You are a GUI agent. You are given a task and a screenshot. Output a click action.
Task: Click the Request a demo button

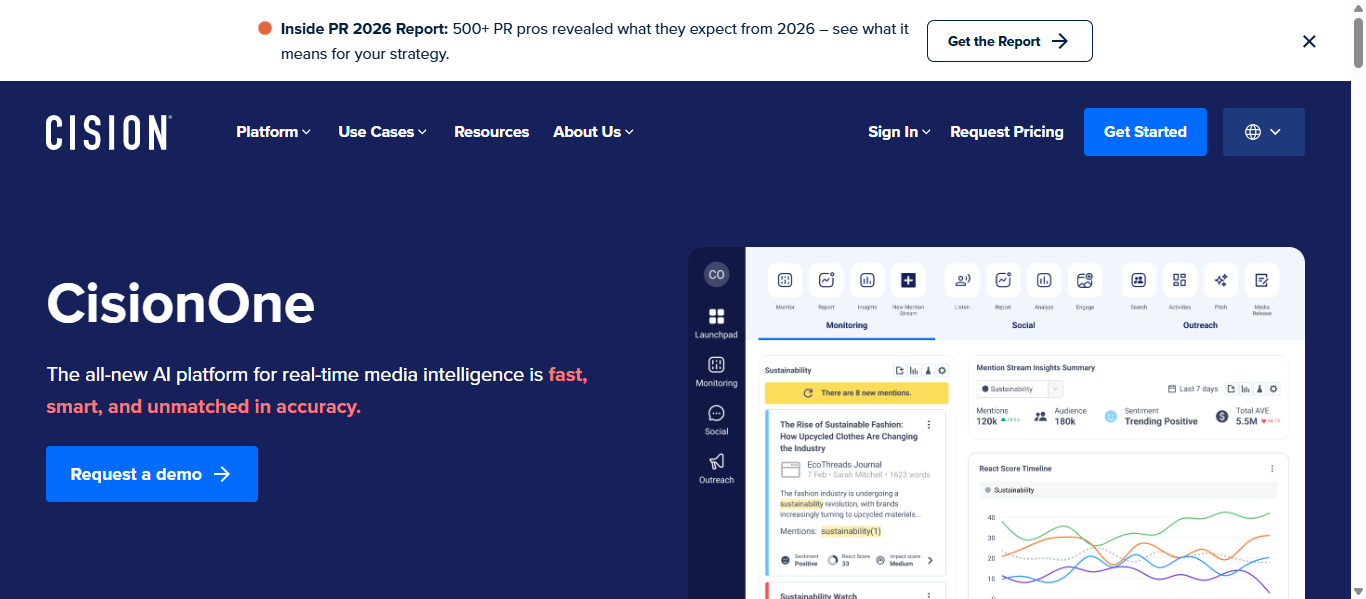pos(152,474)
